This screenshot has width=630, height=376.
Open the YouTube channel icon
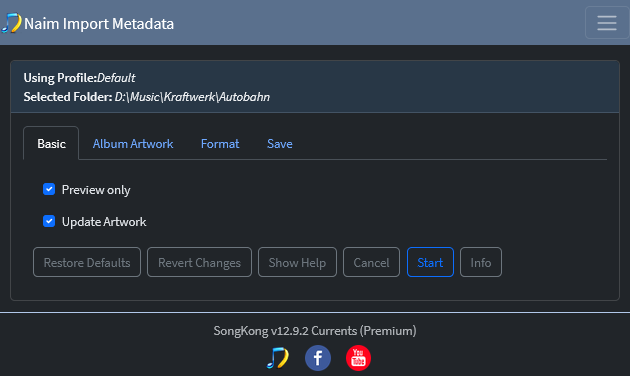tap(358, 358)
